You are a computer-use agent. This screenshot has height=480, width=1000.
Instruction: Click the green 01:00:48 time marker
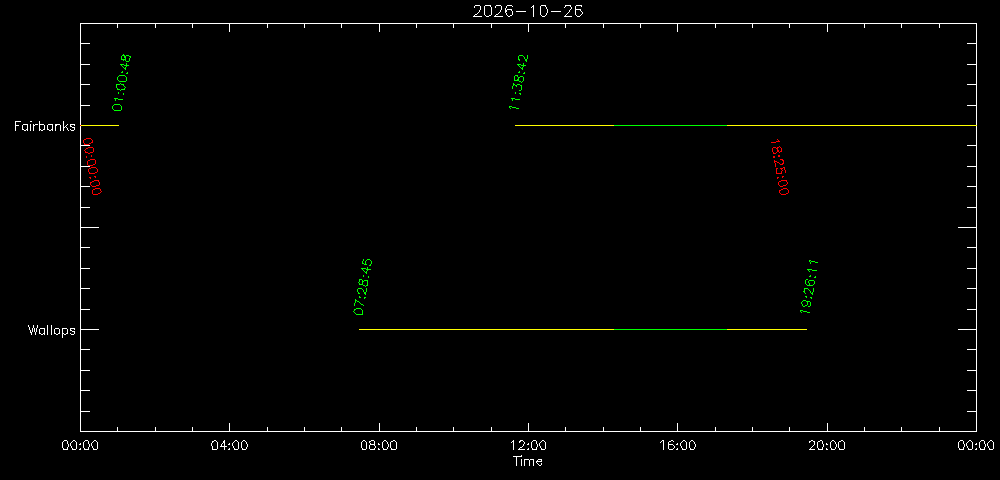pos(122,83)
